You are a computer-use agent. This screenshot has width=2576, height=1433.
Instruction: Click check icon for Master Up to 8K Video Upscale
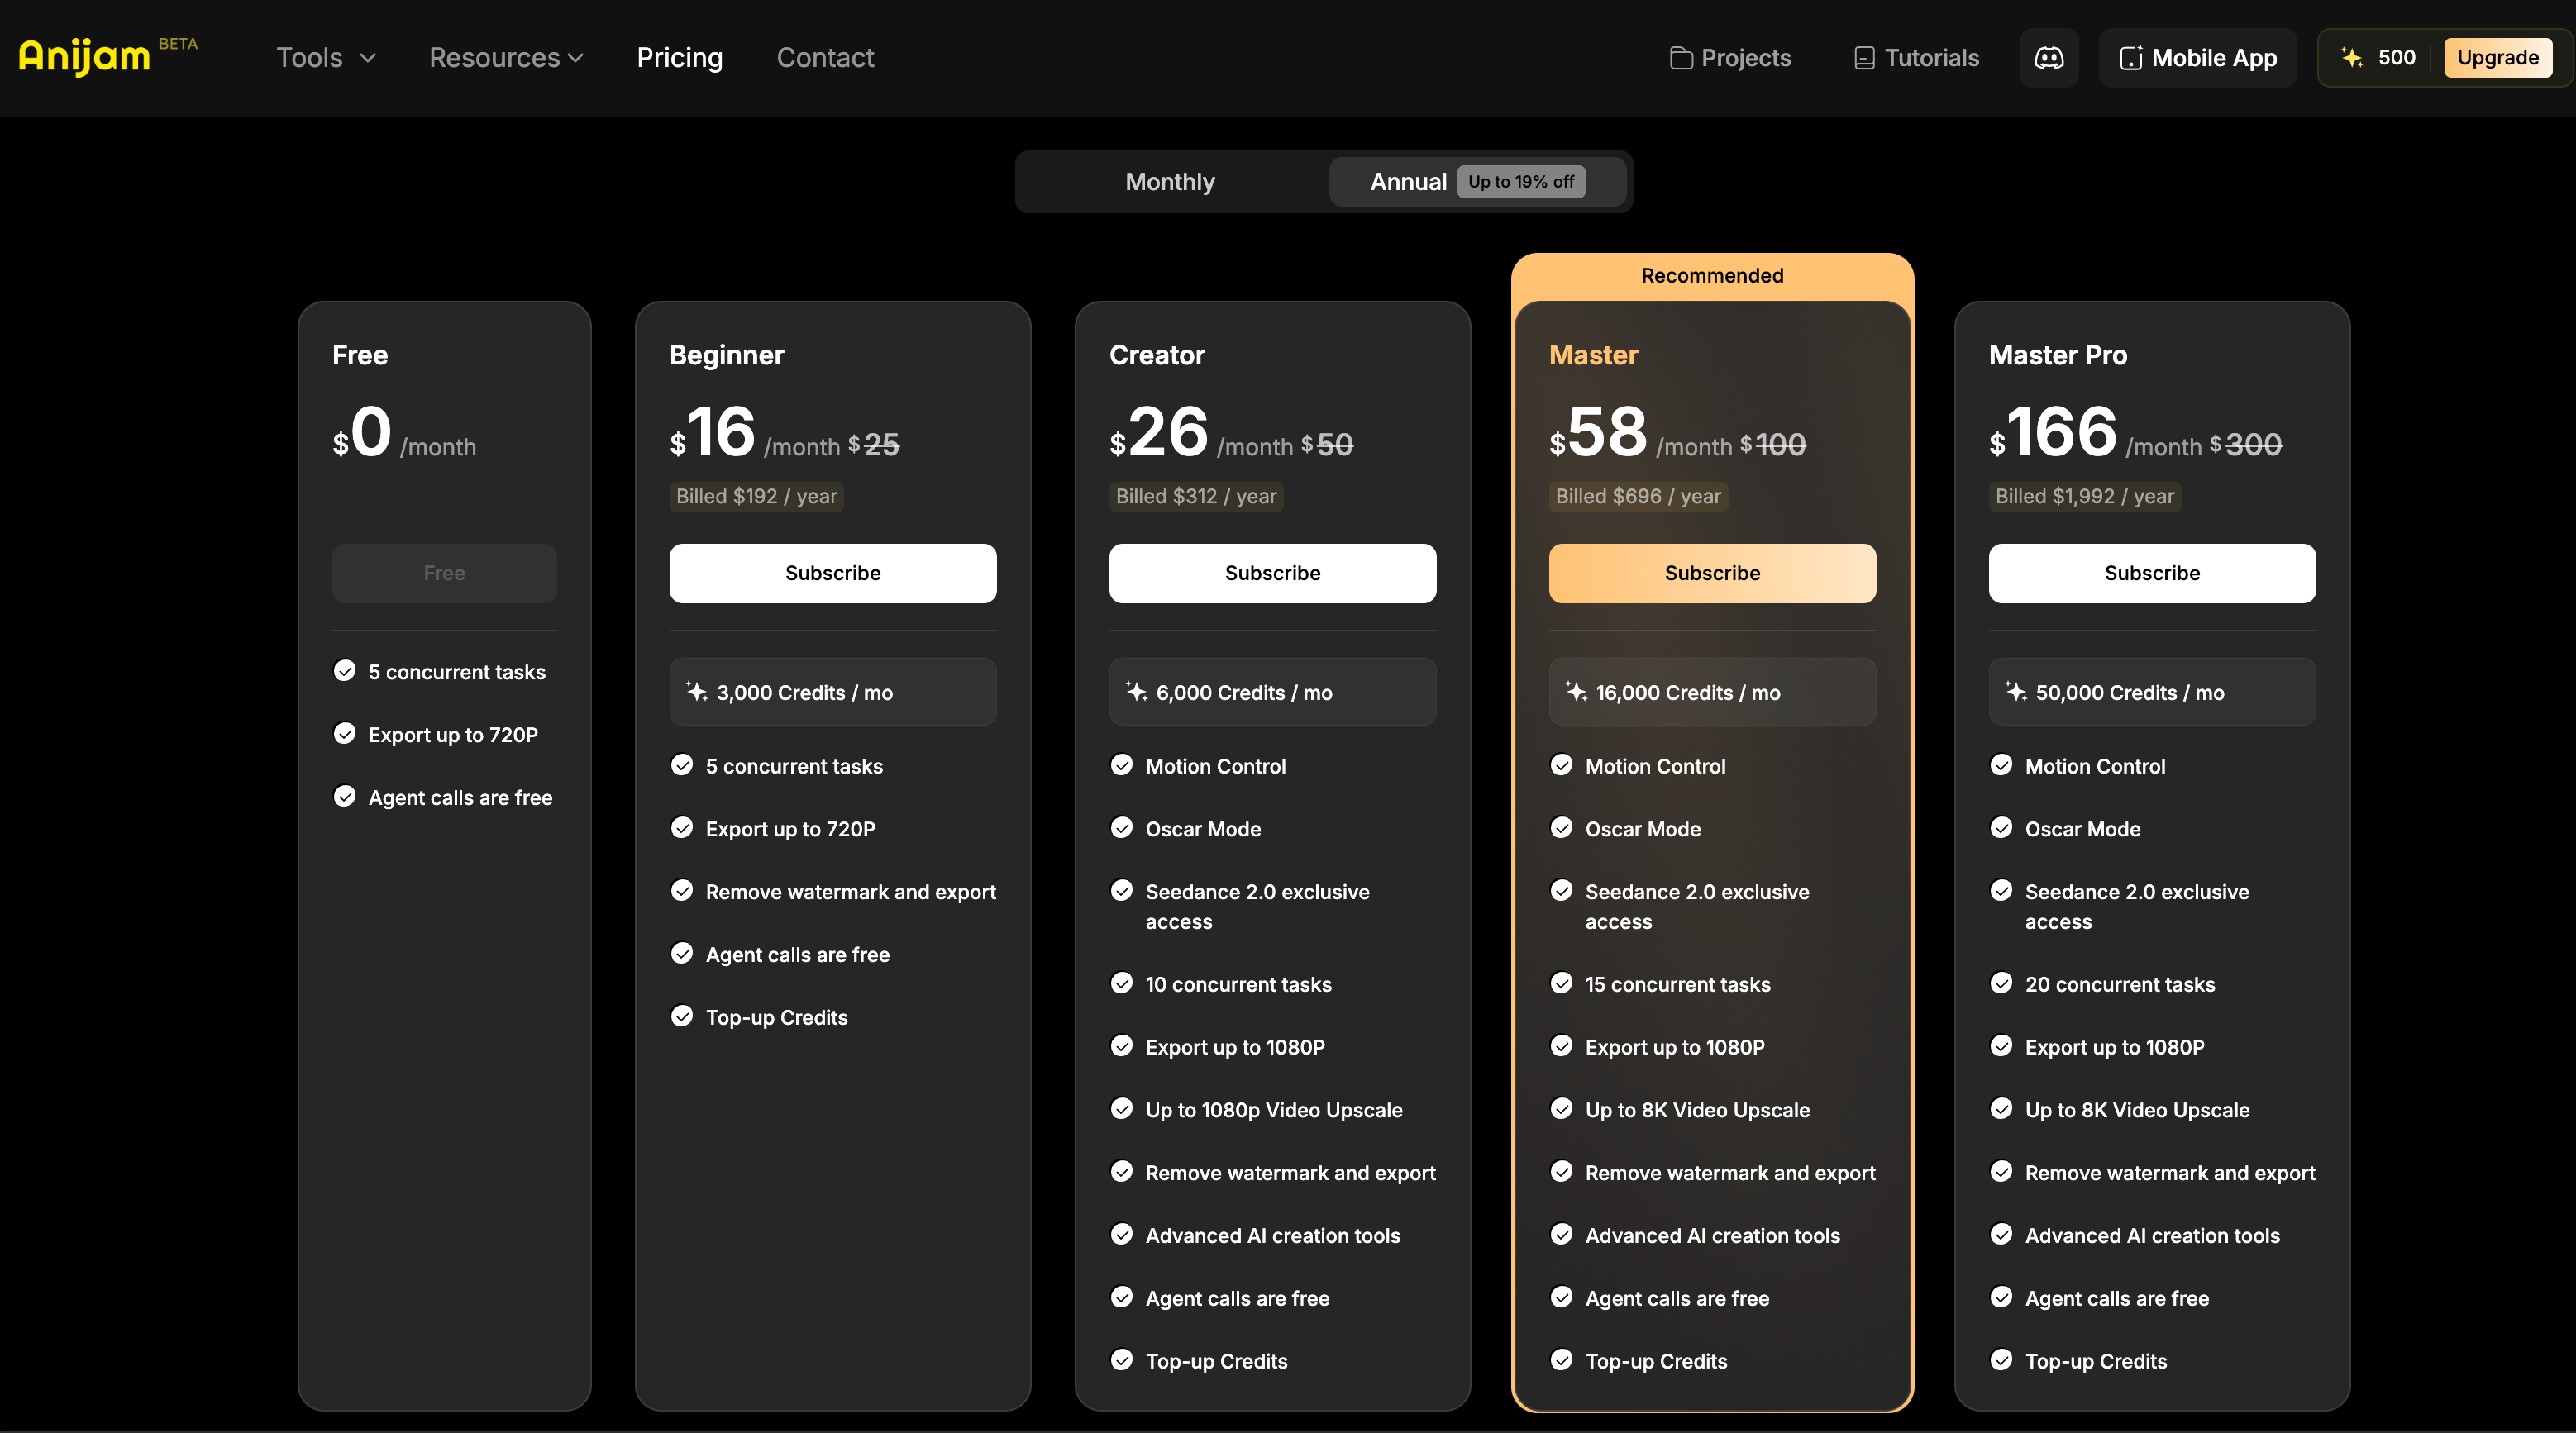point(1561,1108)
